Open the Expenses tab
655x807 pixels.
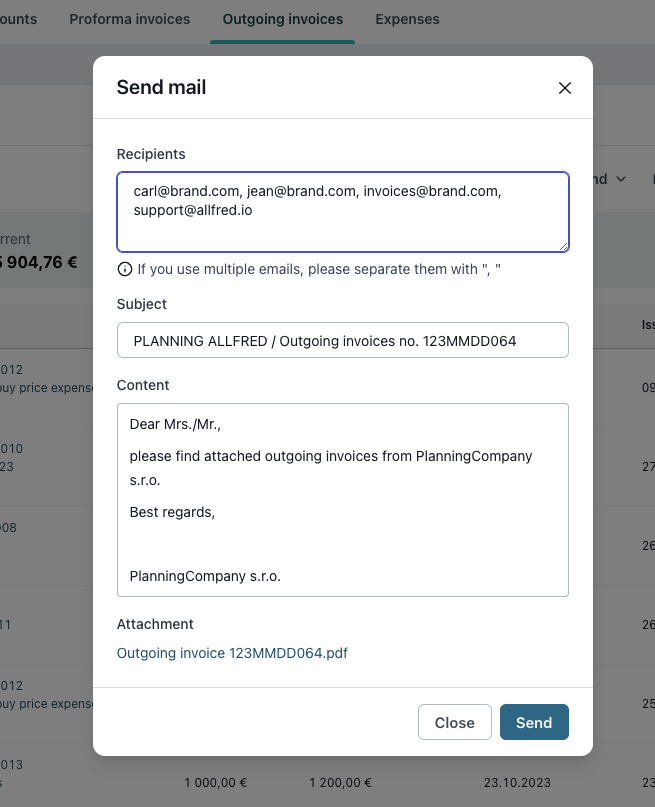(x=407, y=19)
